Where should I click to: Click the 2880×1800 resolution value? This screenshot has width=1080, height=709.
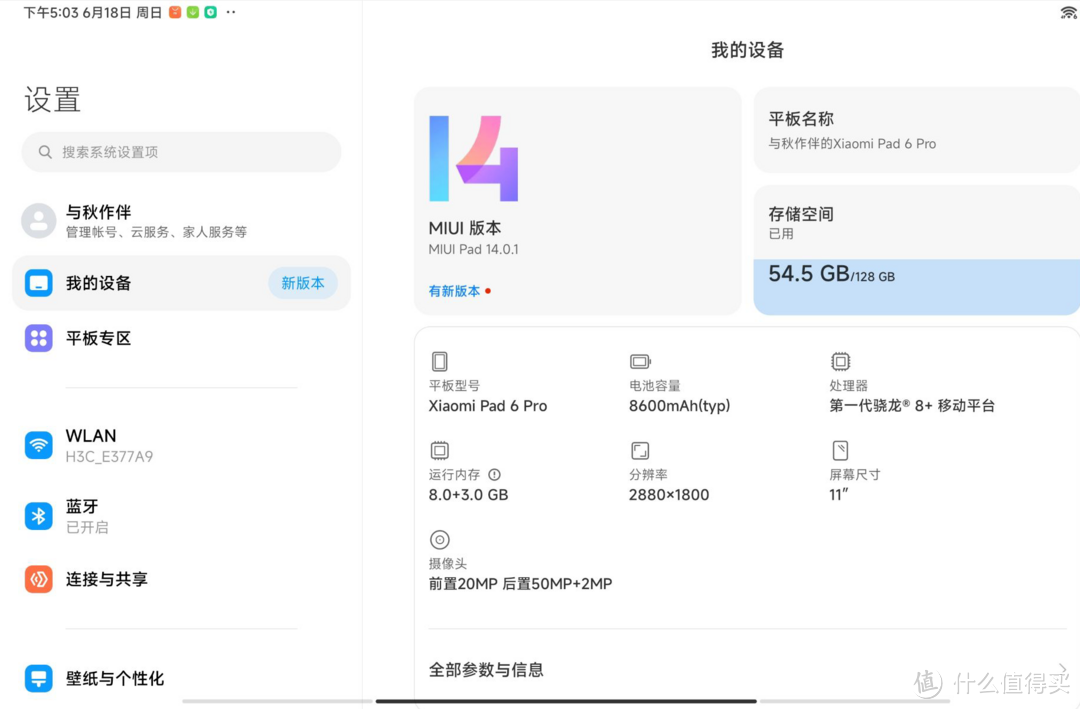point(669,495)
